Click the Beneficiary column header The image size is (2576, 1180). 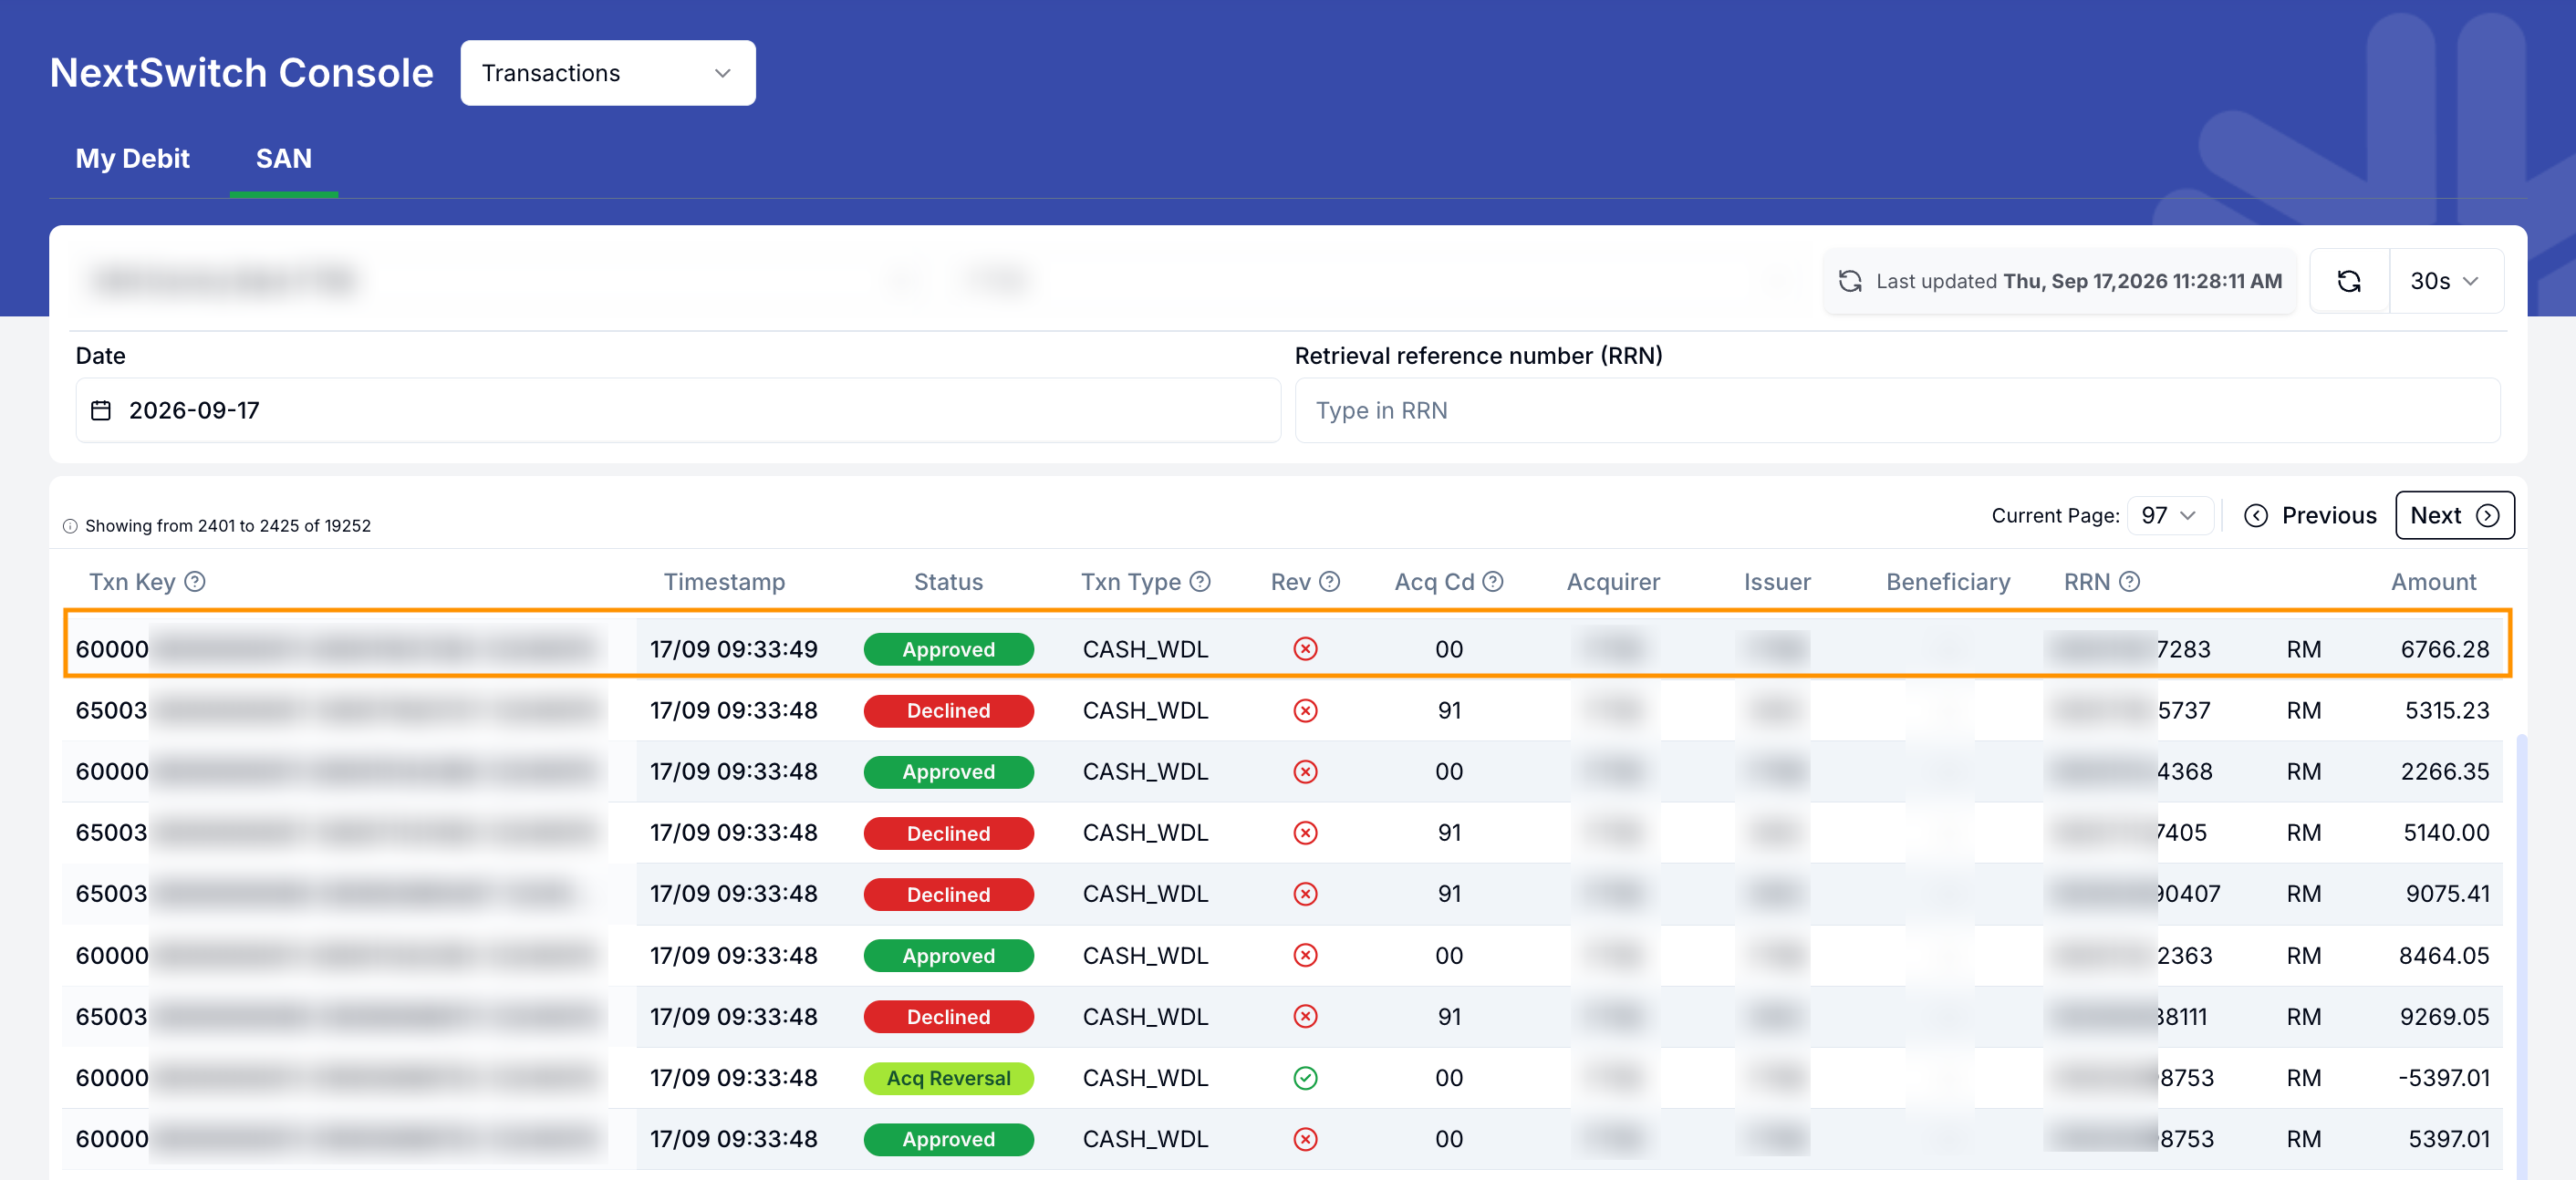tap(1948, 581)
